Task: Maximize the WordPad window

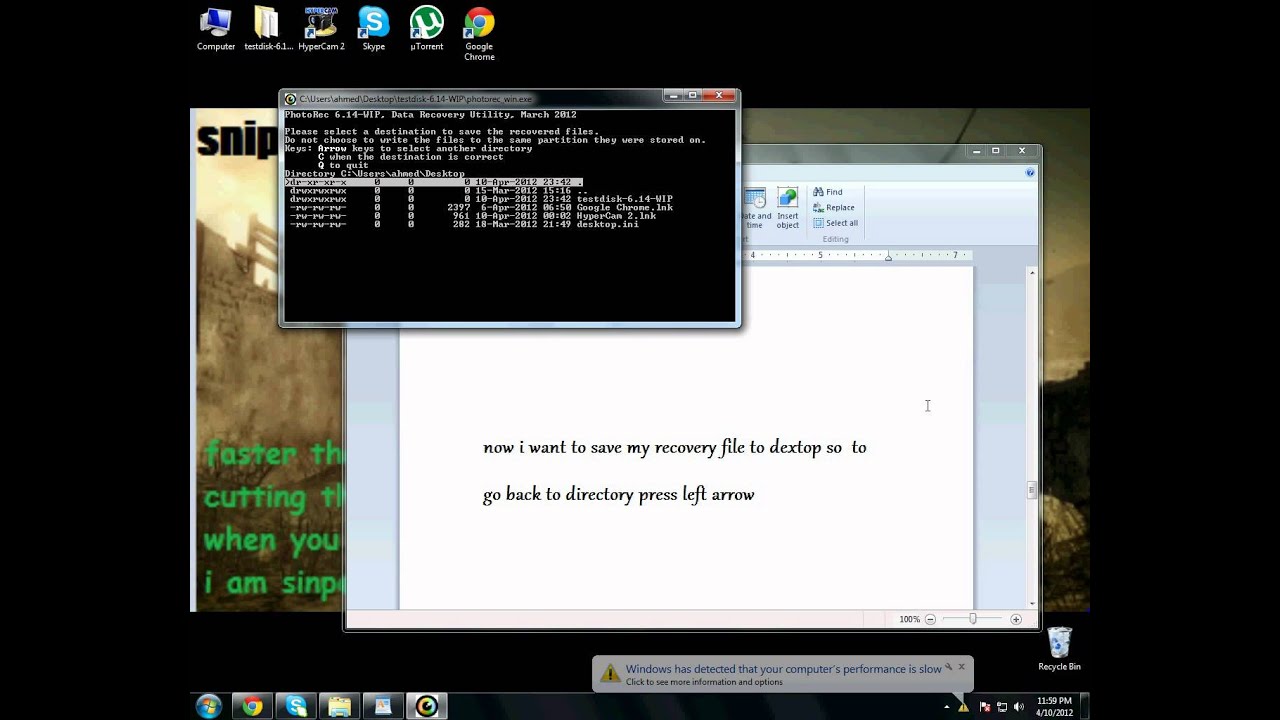Action: coord(995,151)
